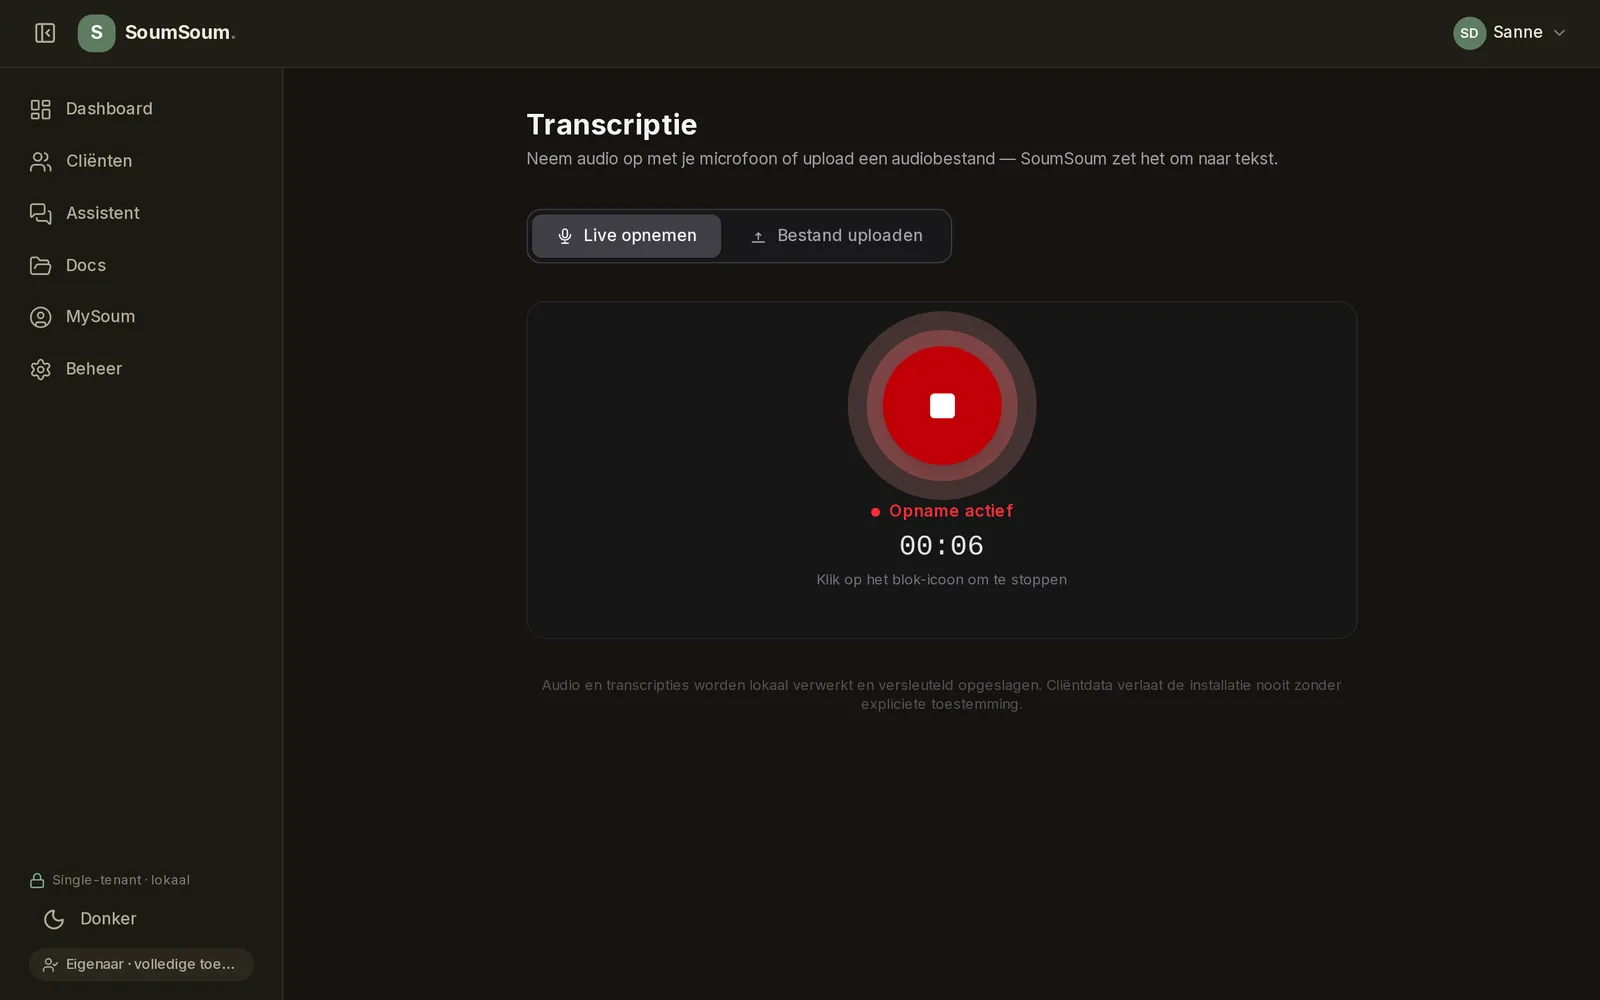The width and height of the screenshot is (1600, 1000).
Task: Click the hint text 'Klik op het blok-icoon om te stoppen'
Action: point(941,580)
